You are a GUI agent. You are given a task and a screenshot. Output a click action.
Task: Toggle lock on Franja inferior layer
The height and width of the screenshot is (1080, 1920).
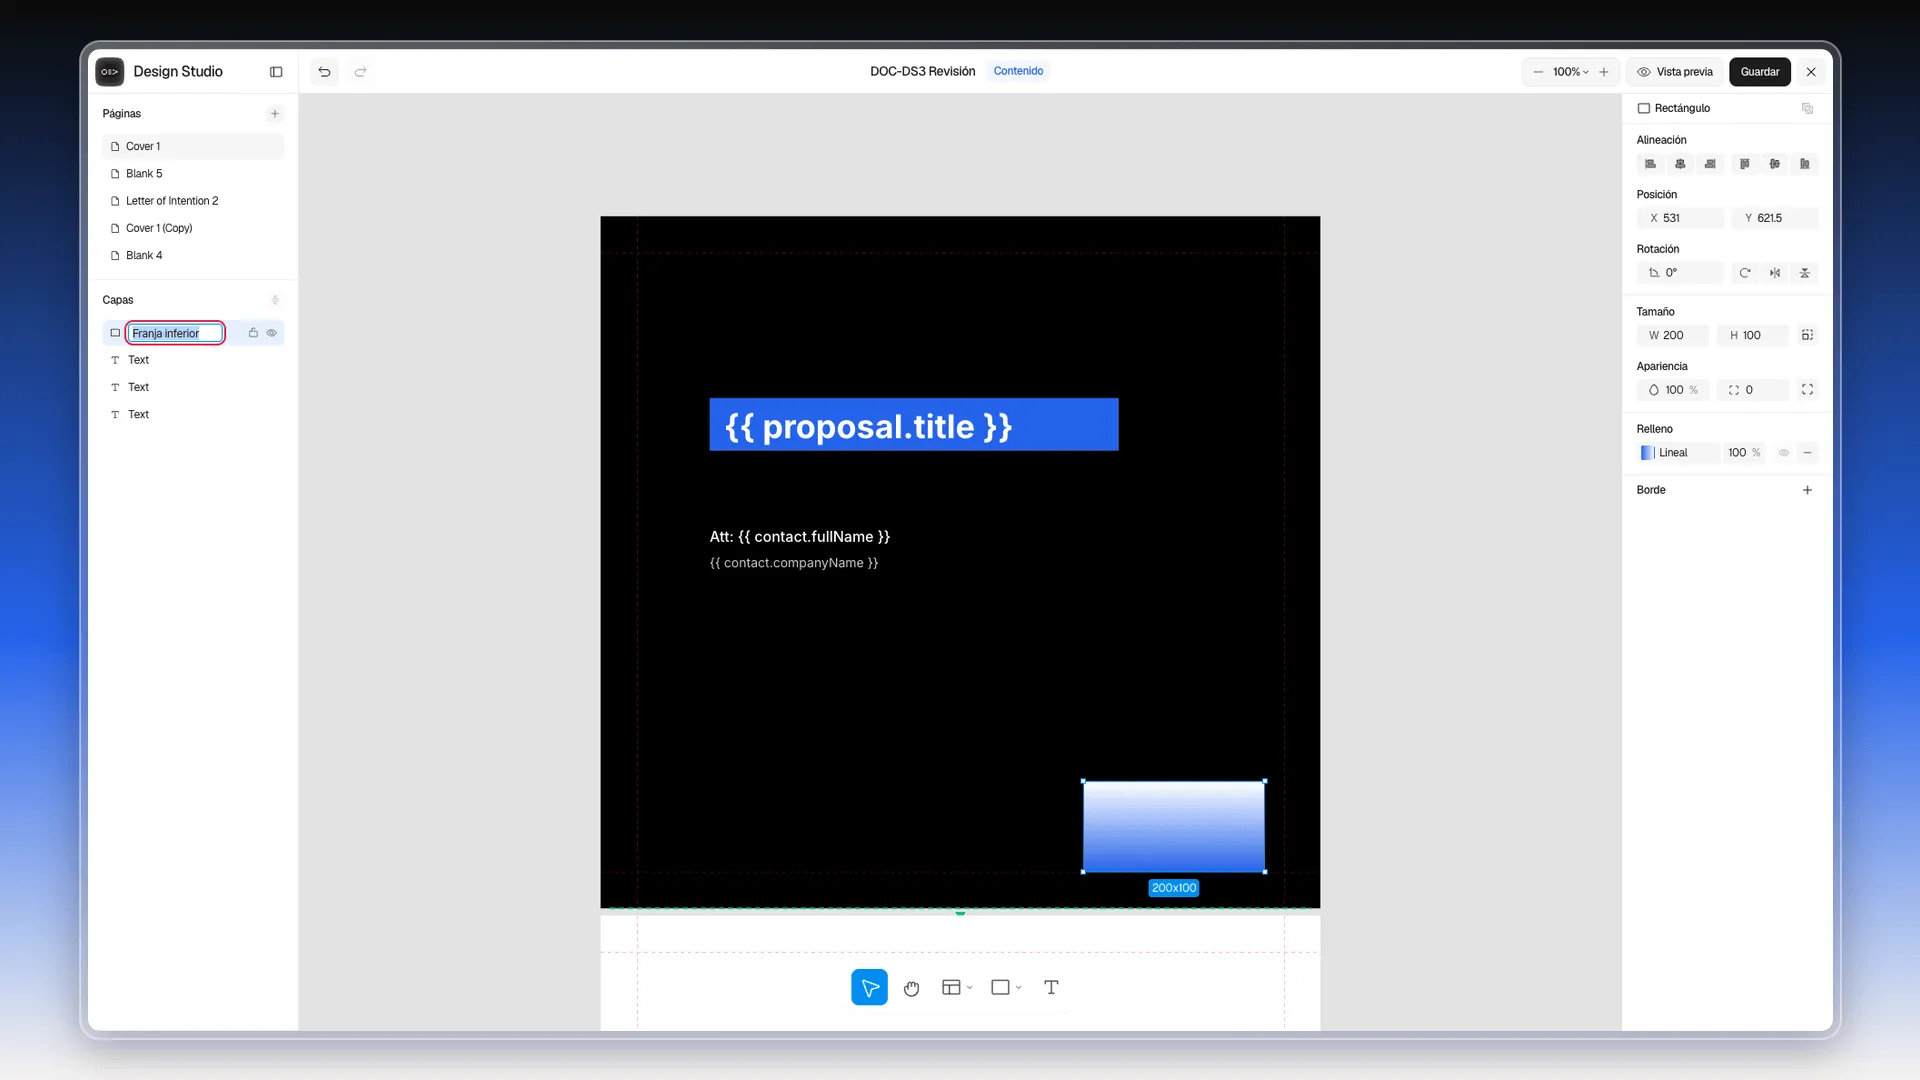(253, 333)
